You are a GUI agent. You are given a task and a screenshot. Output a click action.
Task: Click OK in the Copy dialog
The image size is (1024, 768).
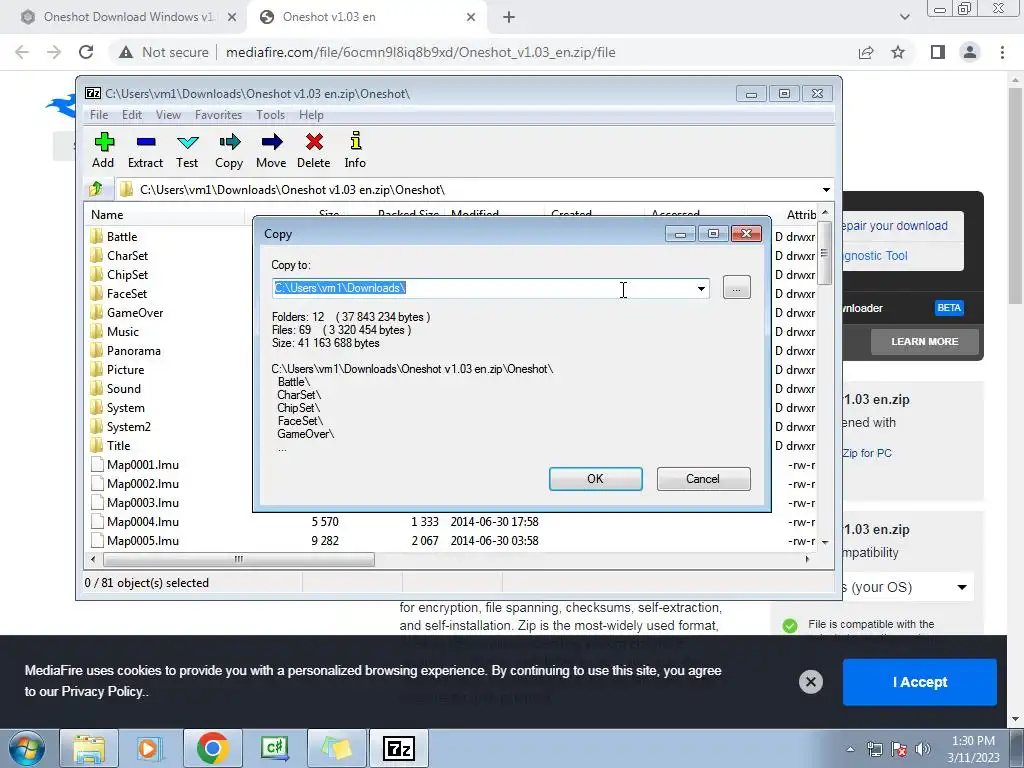click(x=596, y=479)
